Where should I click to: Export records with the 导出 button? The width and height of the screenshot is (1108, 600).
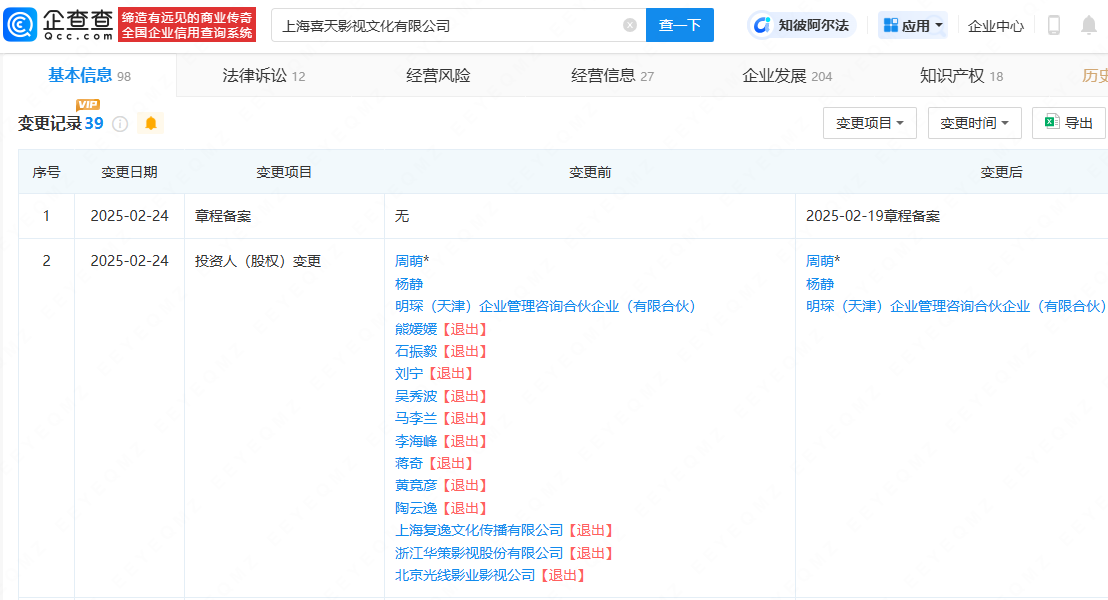(x=1068, y=123)
